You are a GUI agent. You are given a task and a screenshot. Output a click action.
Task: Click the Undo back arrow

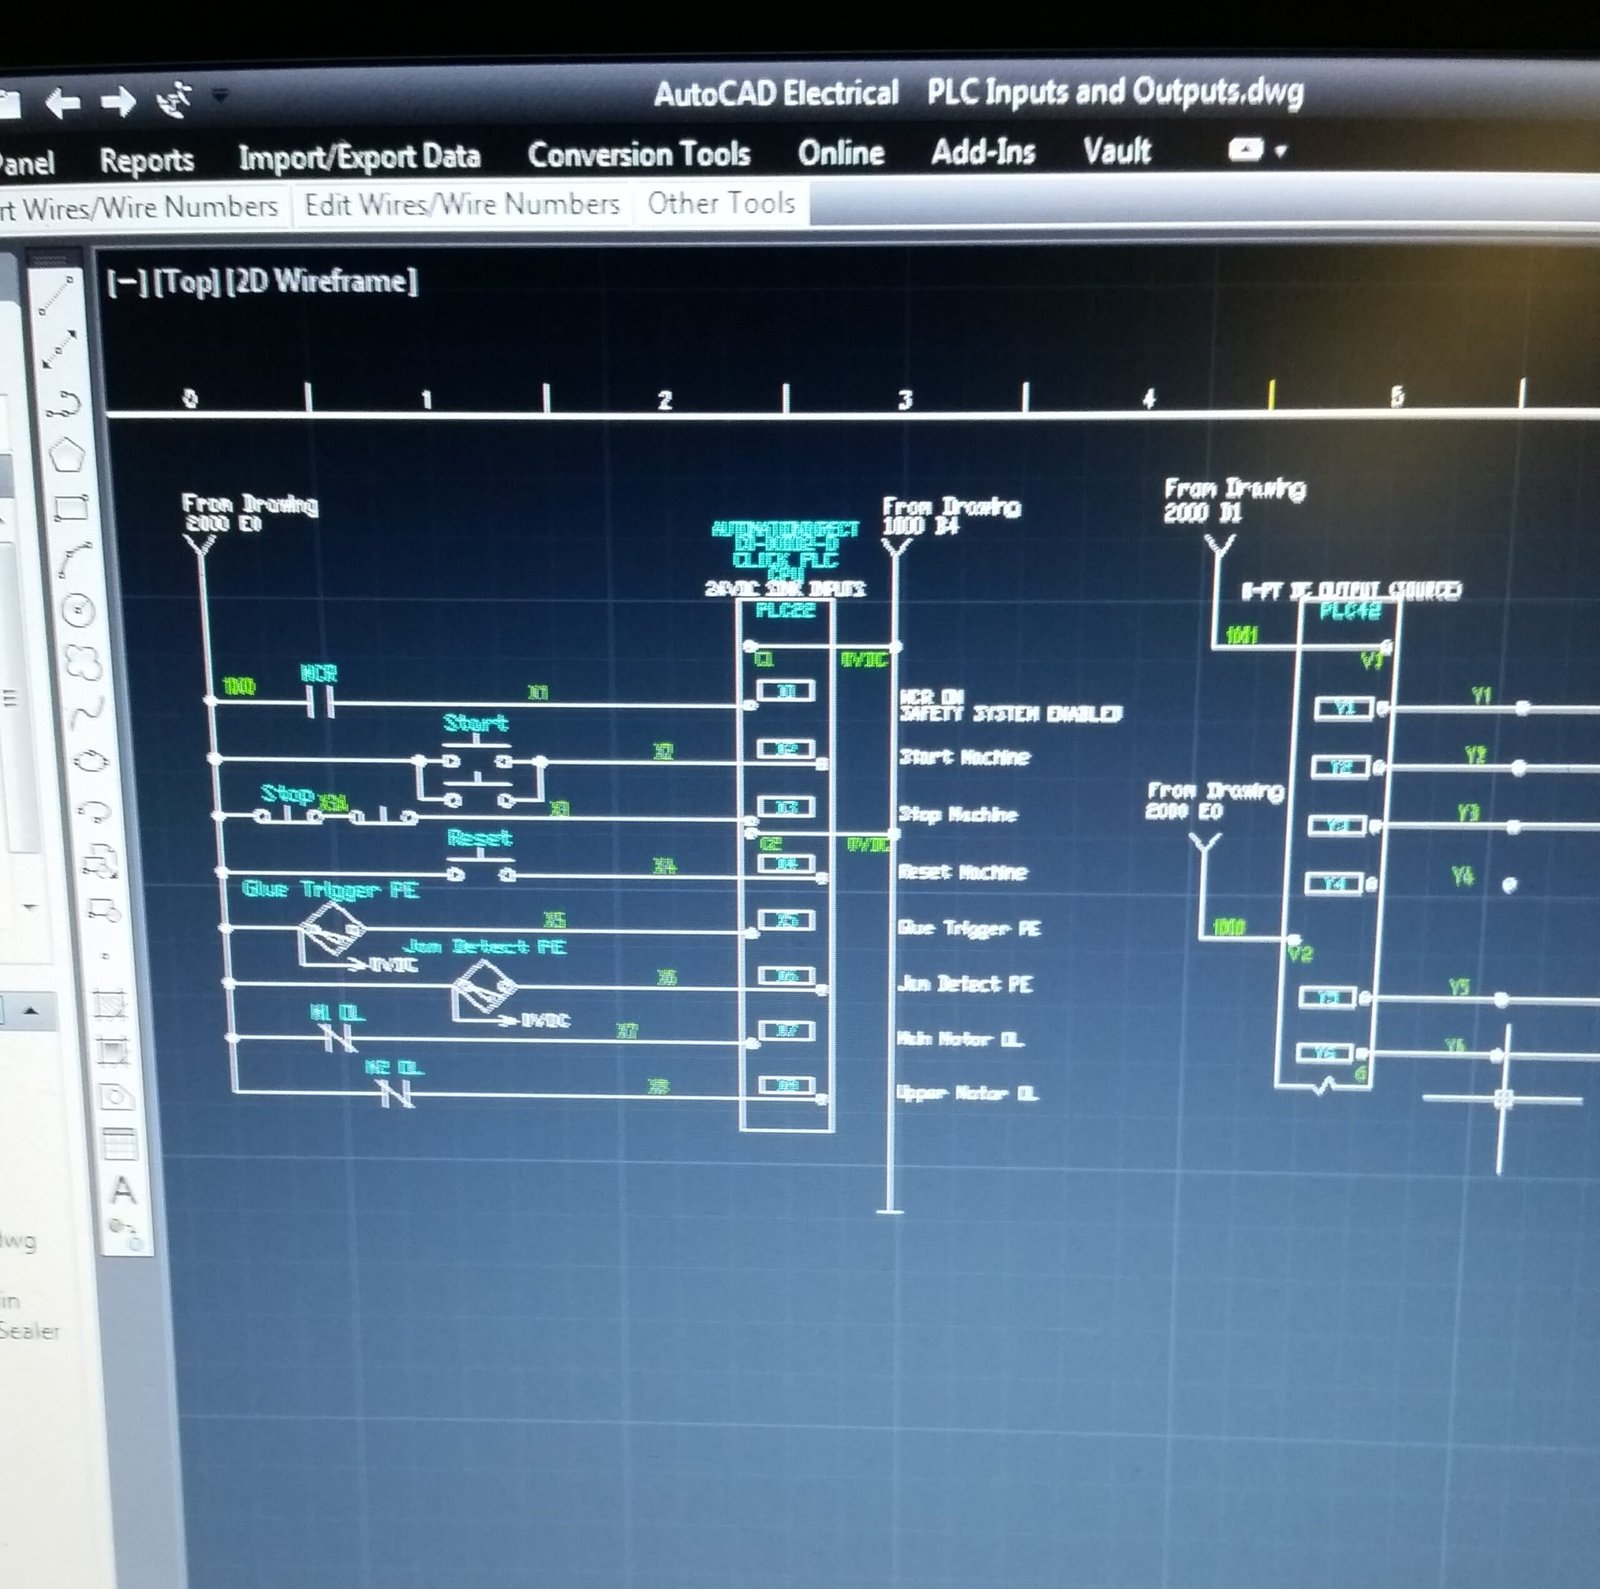[63, 102]
